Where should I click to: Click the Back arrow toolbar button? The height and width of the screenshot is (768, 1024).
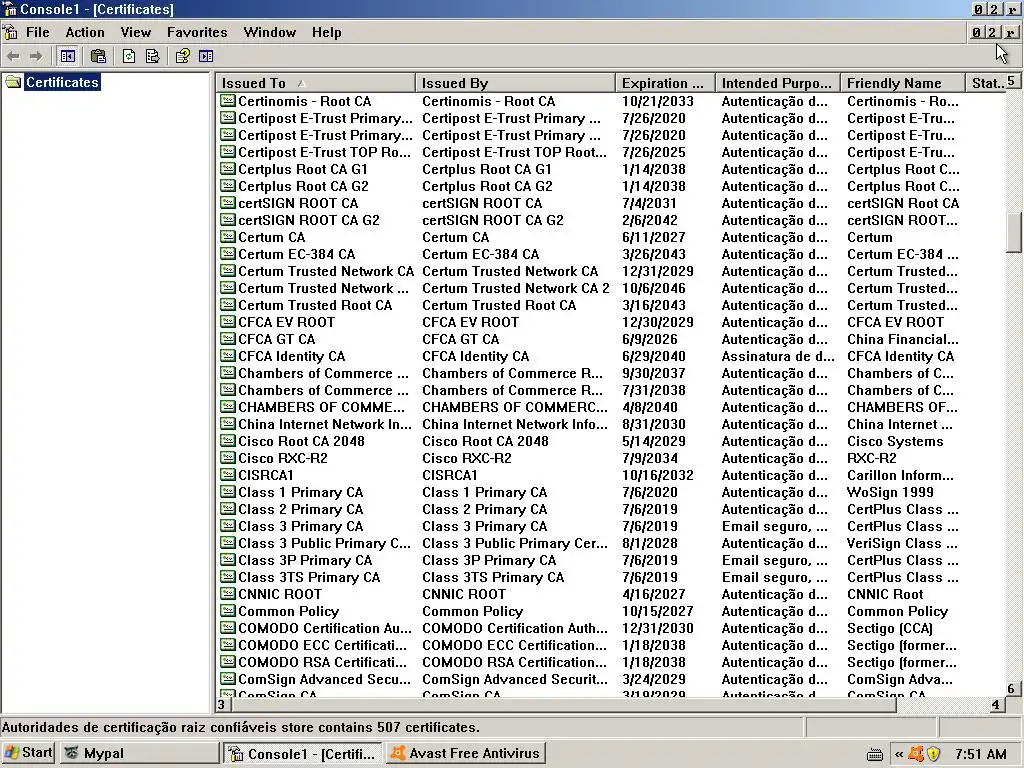point(13,57)
